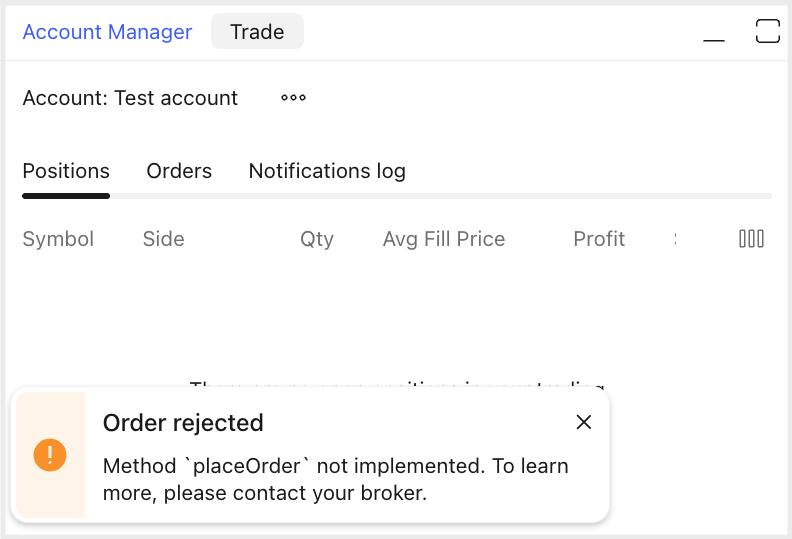Image resolution: width=792 pixels, height=539 pixels.
Task: Click the Account: Test account label
Action: pos(130,98)
